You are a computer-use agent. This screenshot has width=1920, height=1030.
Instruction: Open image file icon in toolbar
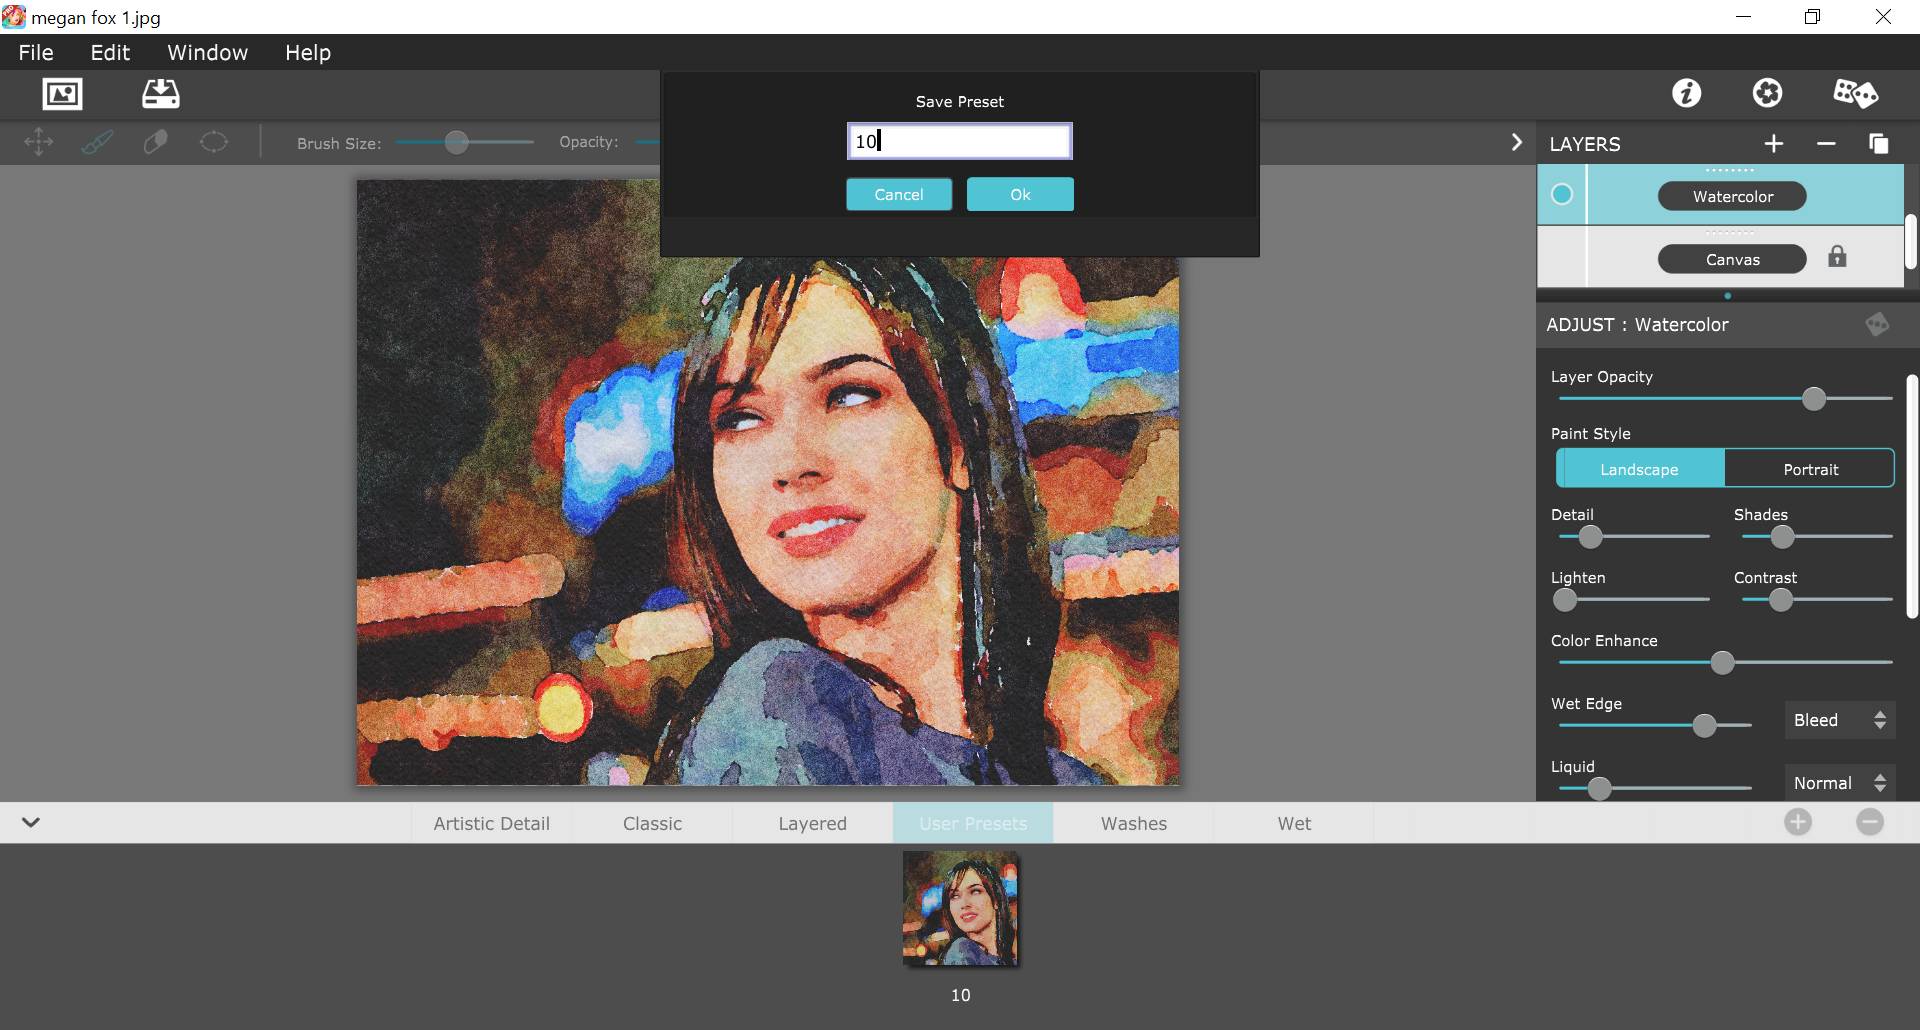62,94
